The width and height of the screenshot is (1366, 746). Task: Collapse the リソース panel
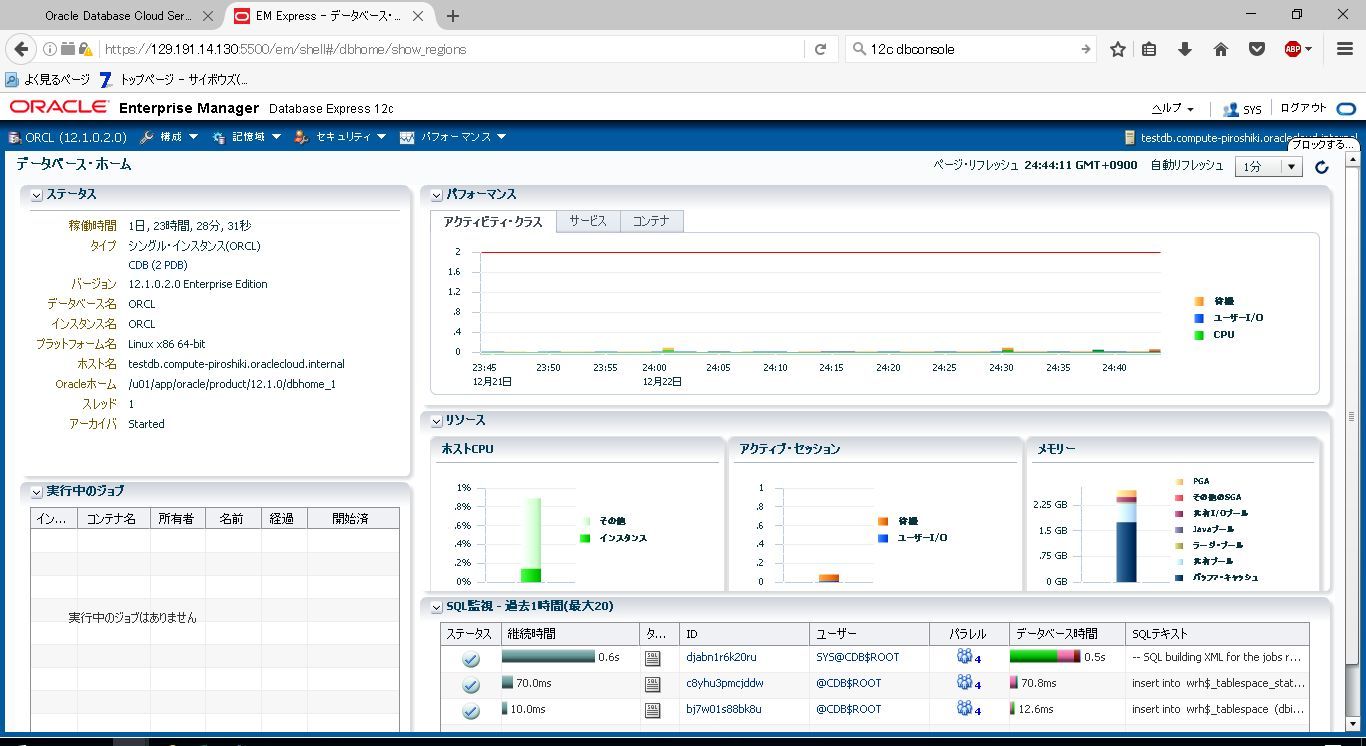(x=437, y=421)
